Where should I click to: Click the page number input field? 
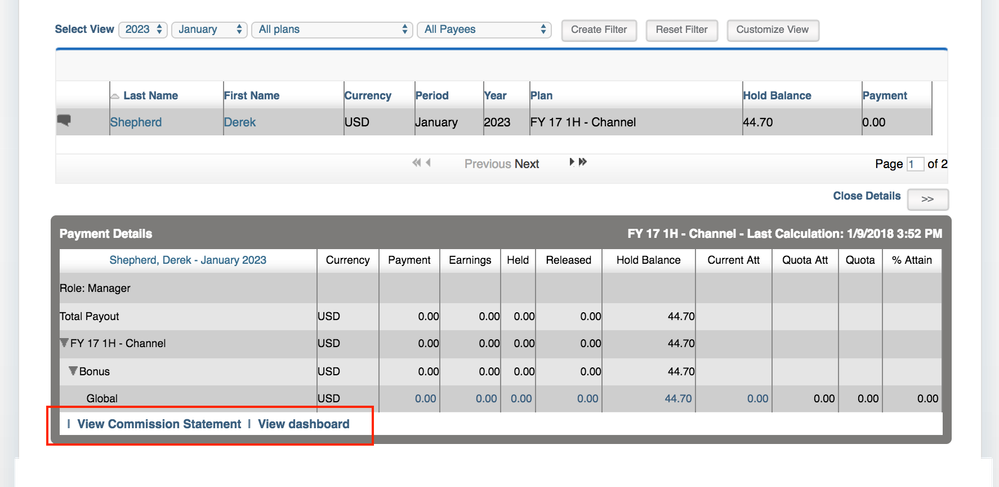pos(915,164)
